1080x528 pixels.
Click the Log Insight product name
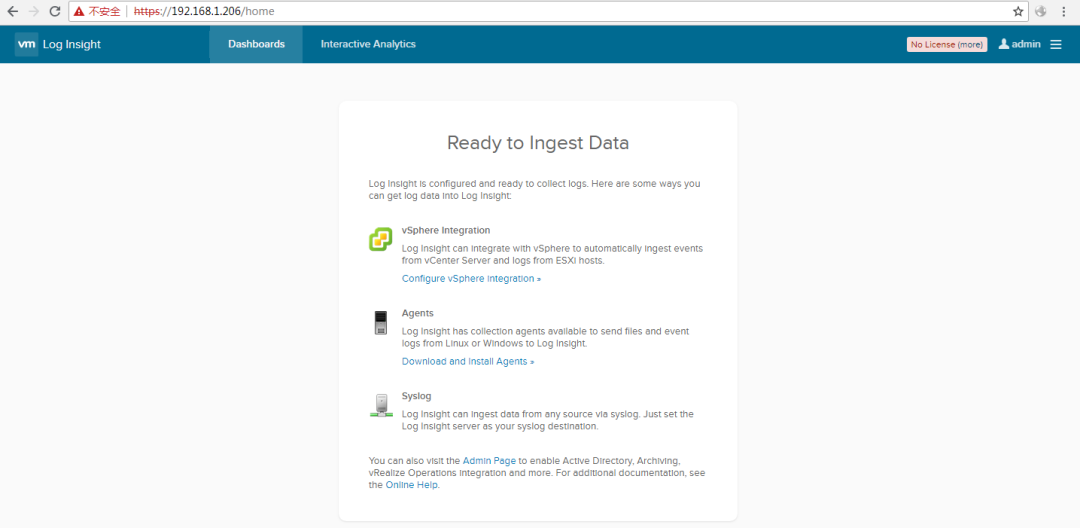coord(72,45)
